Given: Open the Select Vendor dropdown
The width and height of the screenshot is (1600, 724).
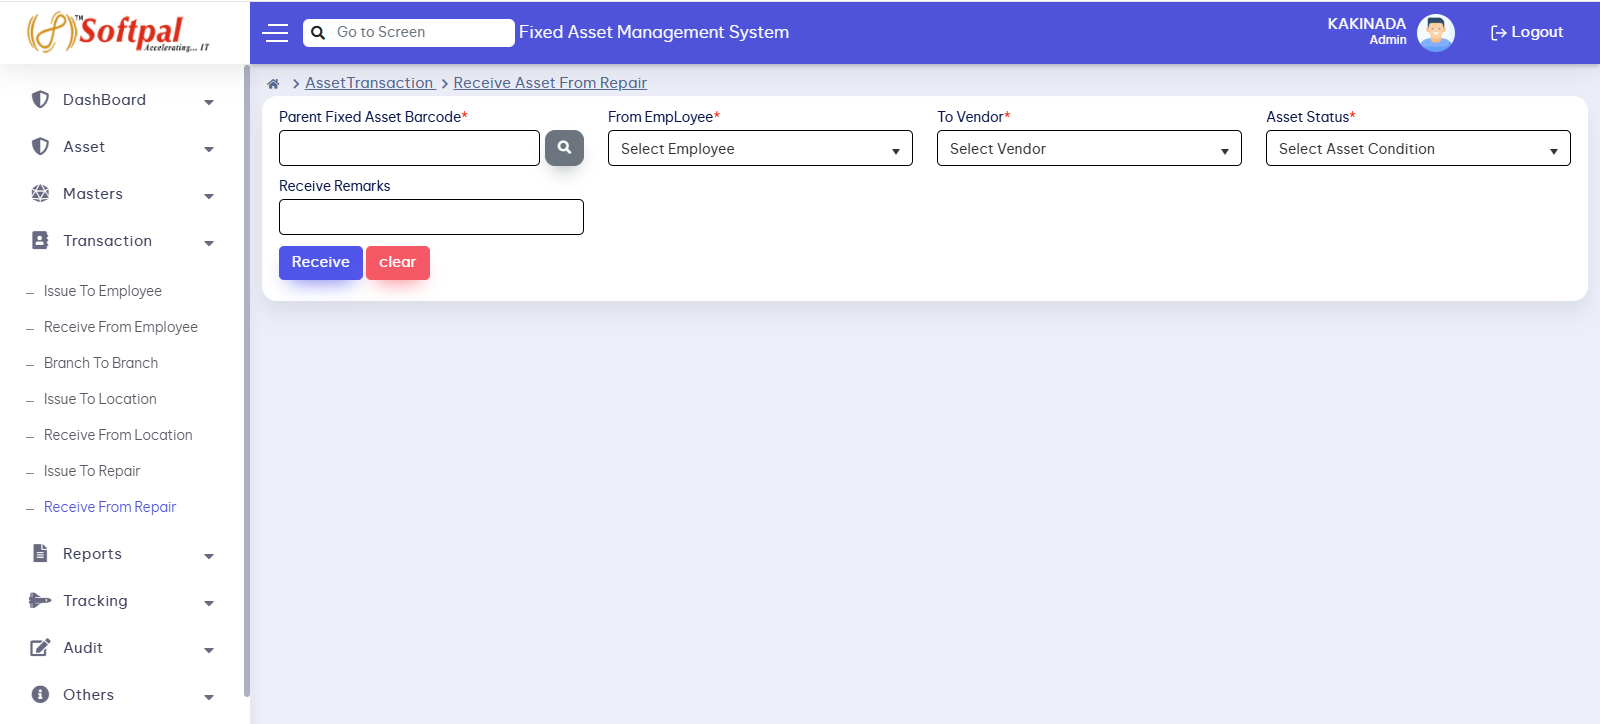Looking at the screenshot, I should tap(1089, 149).
